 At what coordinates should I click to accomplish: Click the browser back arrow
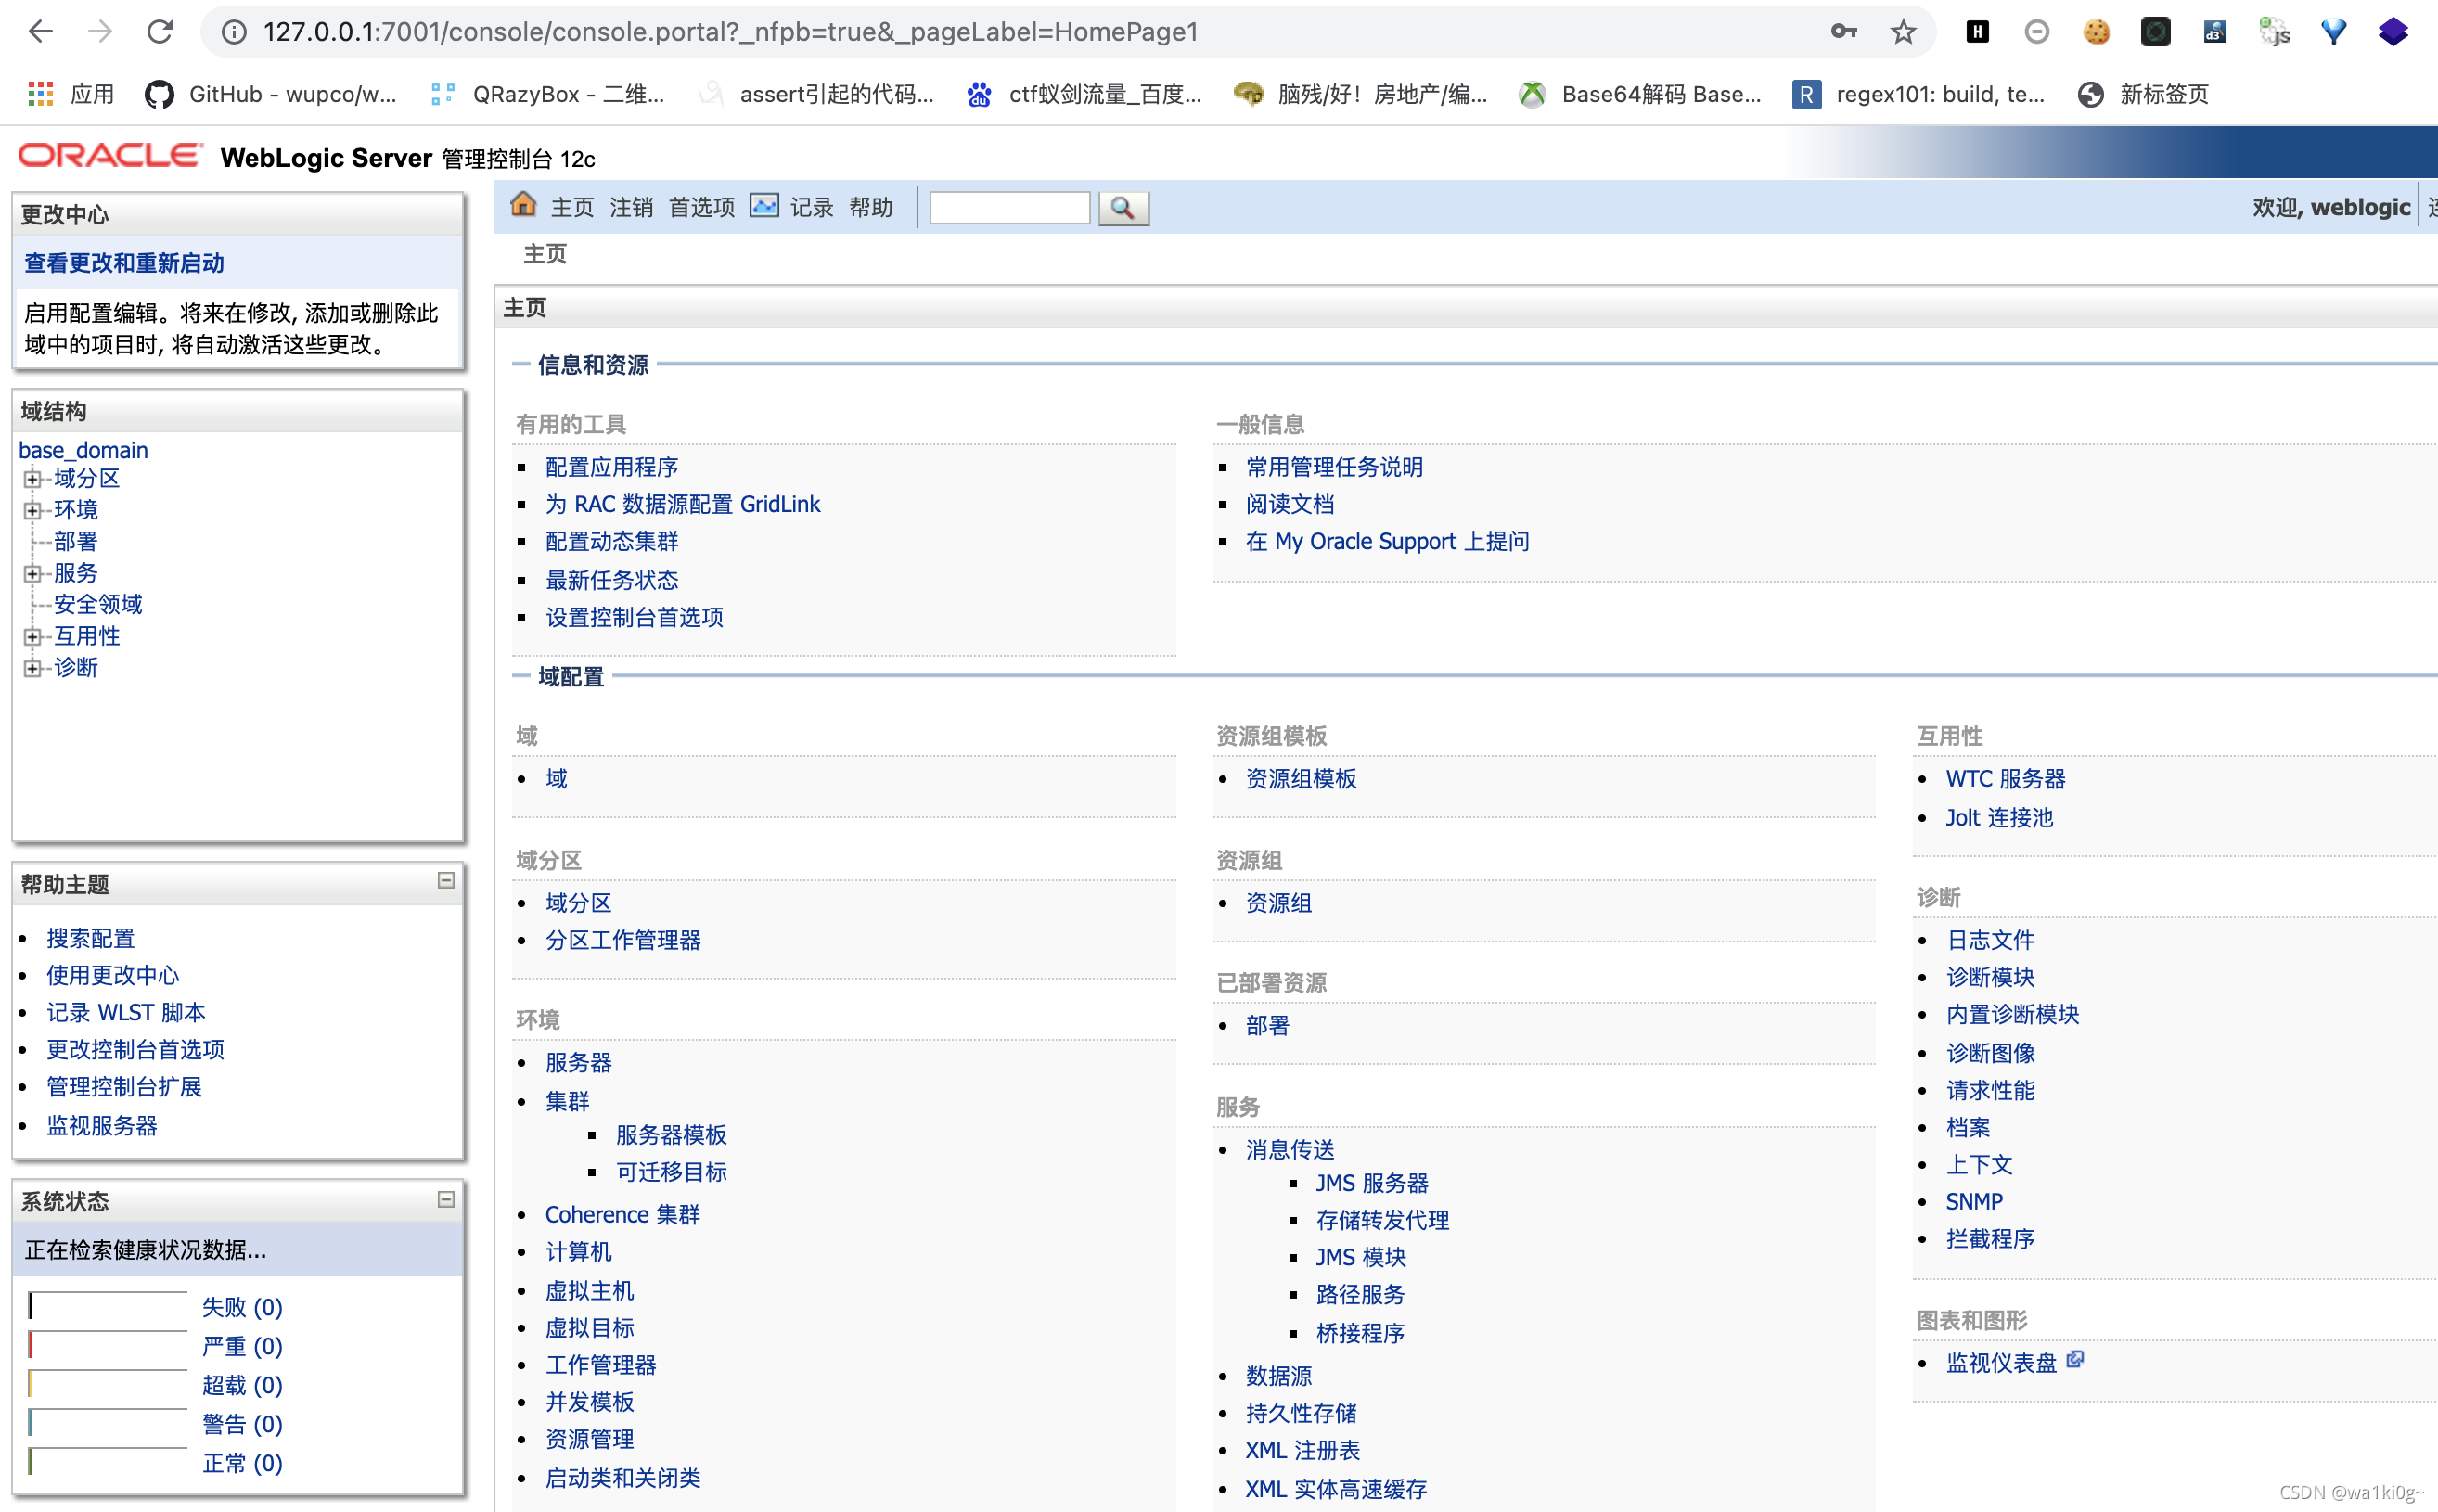(40, 32)
